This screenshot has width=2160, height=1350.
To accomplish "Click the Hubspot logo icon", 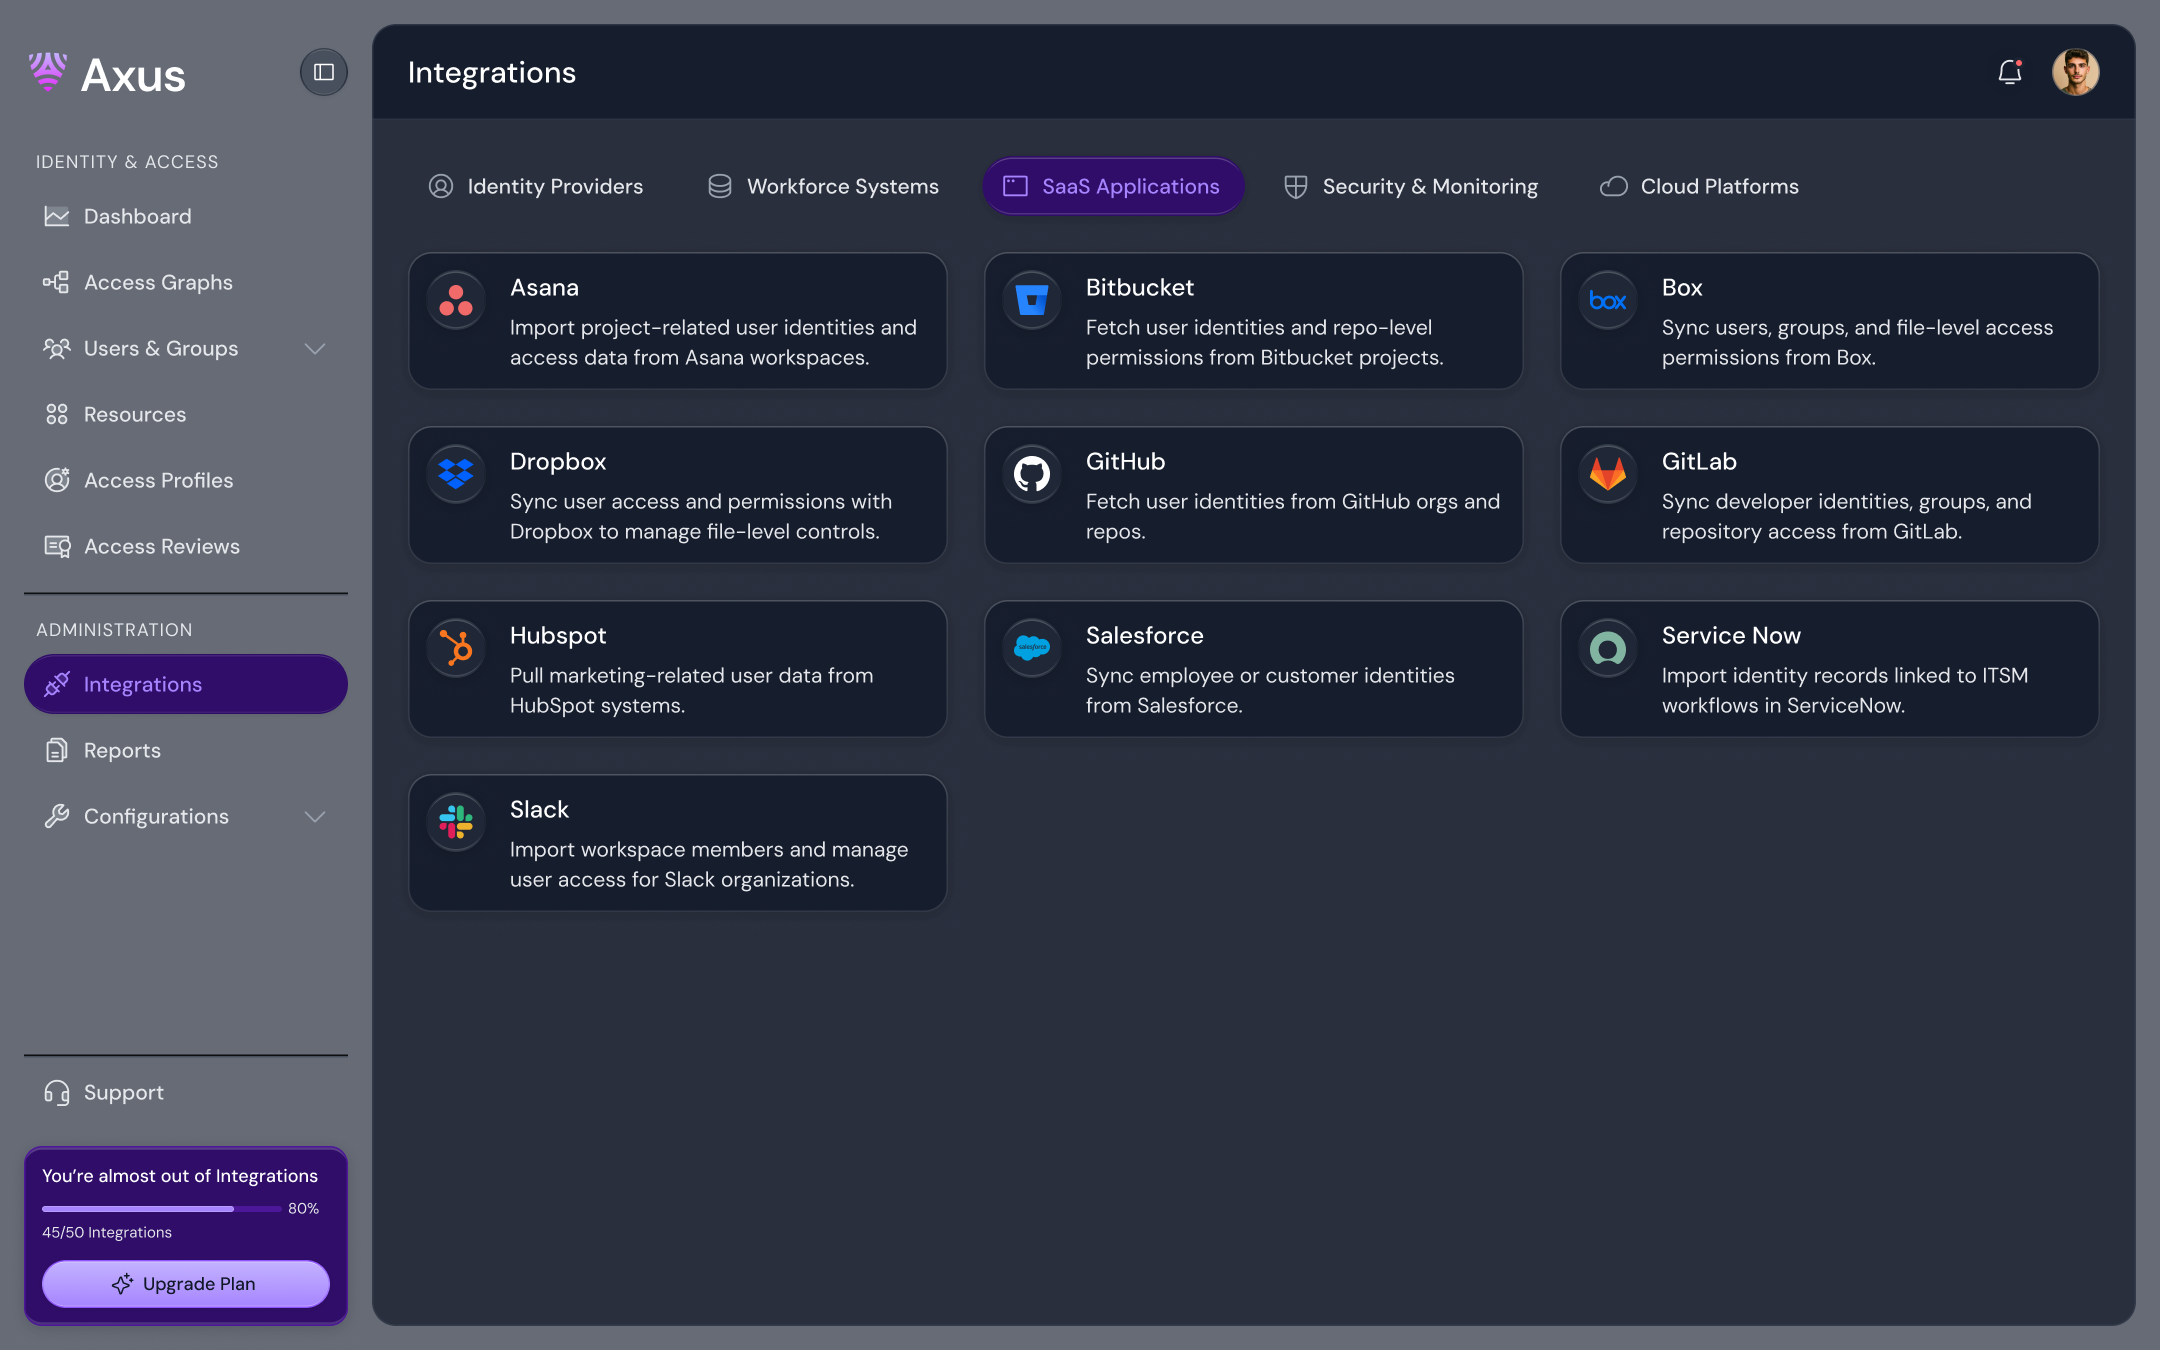I will (456, 648).
